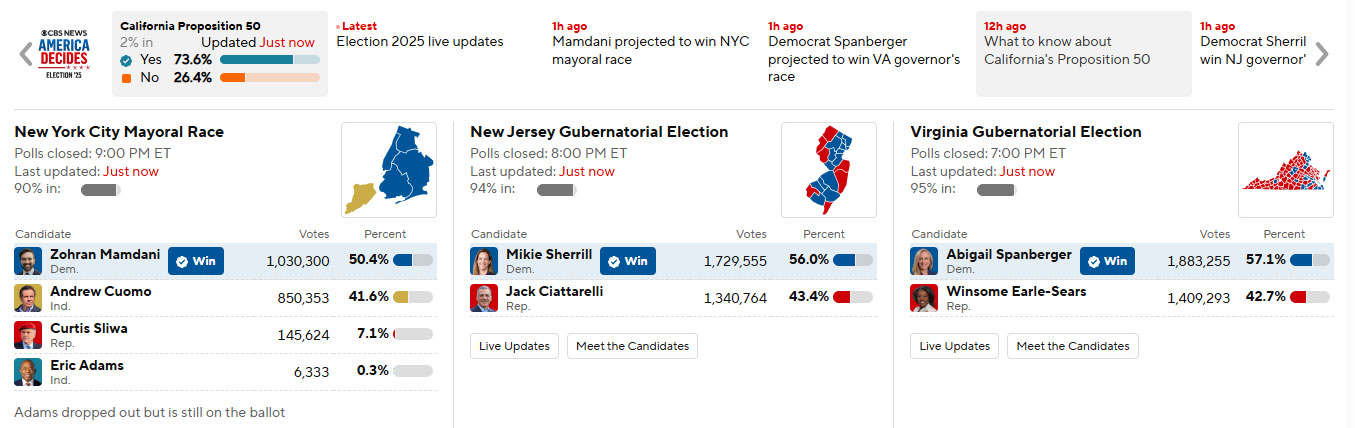Click the Proposition 50 Yes percentage bar
The image size is (1355, 428).
[270, 60]
